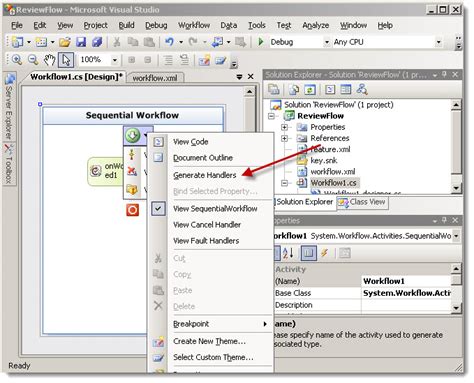Click the Save All icon

click(97, 42)
